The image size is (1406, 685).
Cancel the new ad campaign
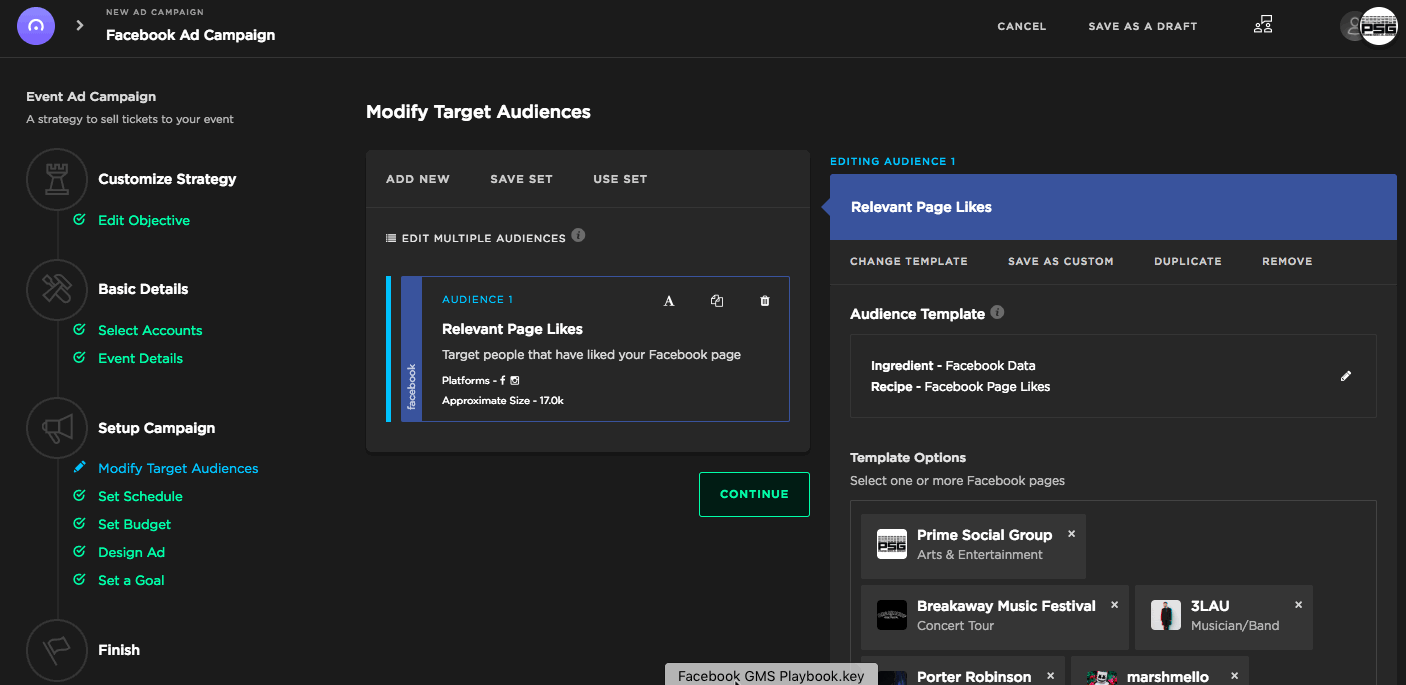pos(1021,26)
